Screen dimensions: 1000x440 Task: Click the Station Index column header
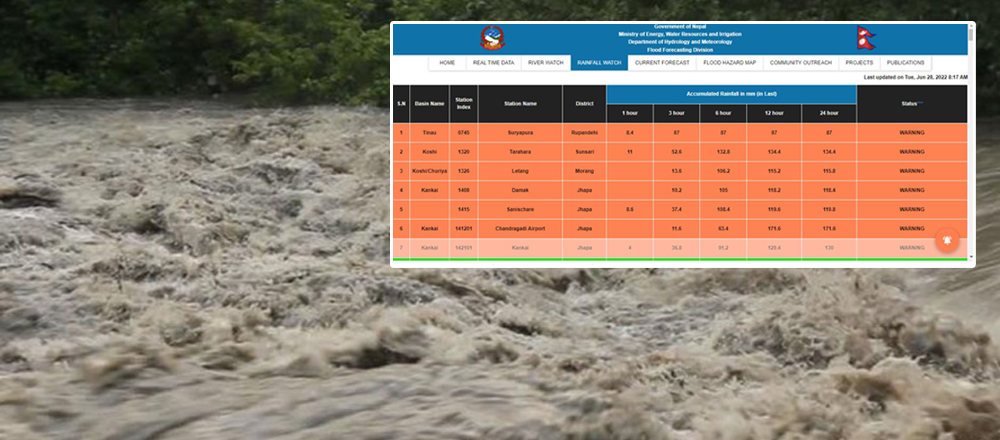[x=464, y=104]
